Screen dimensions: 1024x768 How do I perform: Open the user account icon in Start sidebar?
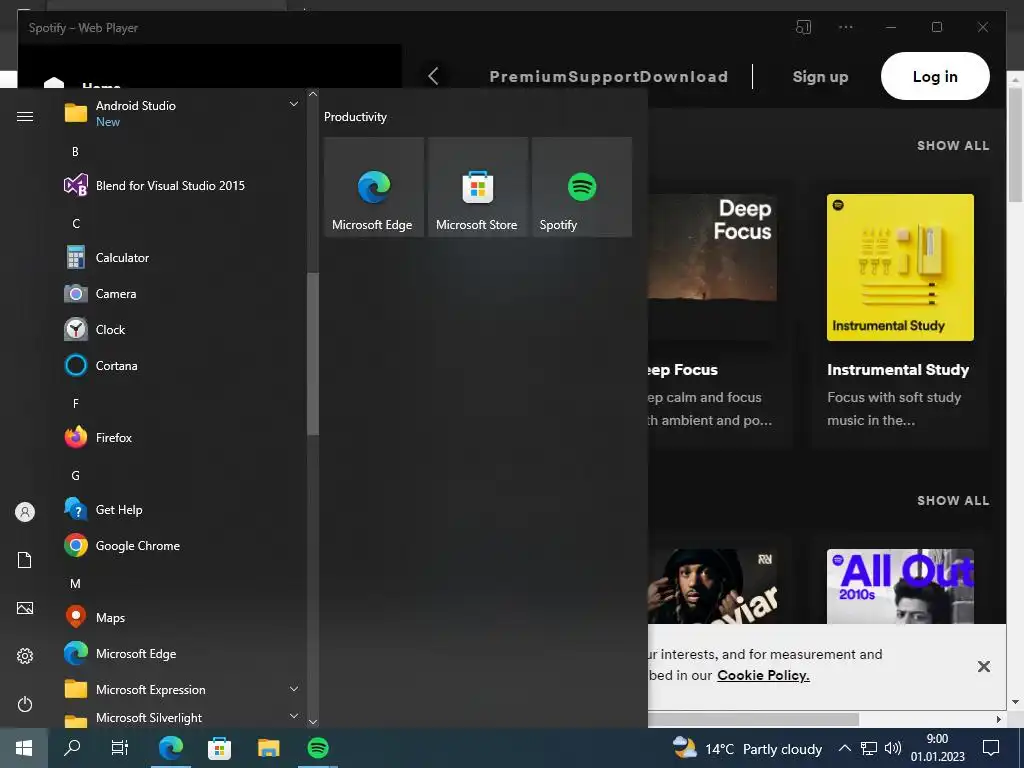[25, 512]
